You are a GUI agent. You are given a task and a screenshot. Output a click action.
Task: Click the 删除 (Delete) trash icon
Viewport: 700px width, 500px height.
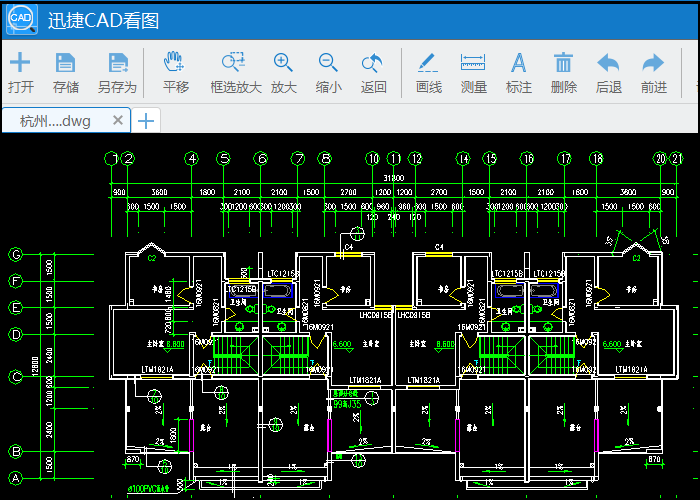click(x=564, y=72)
